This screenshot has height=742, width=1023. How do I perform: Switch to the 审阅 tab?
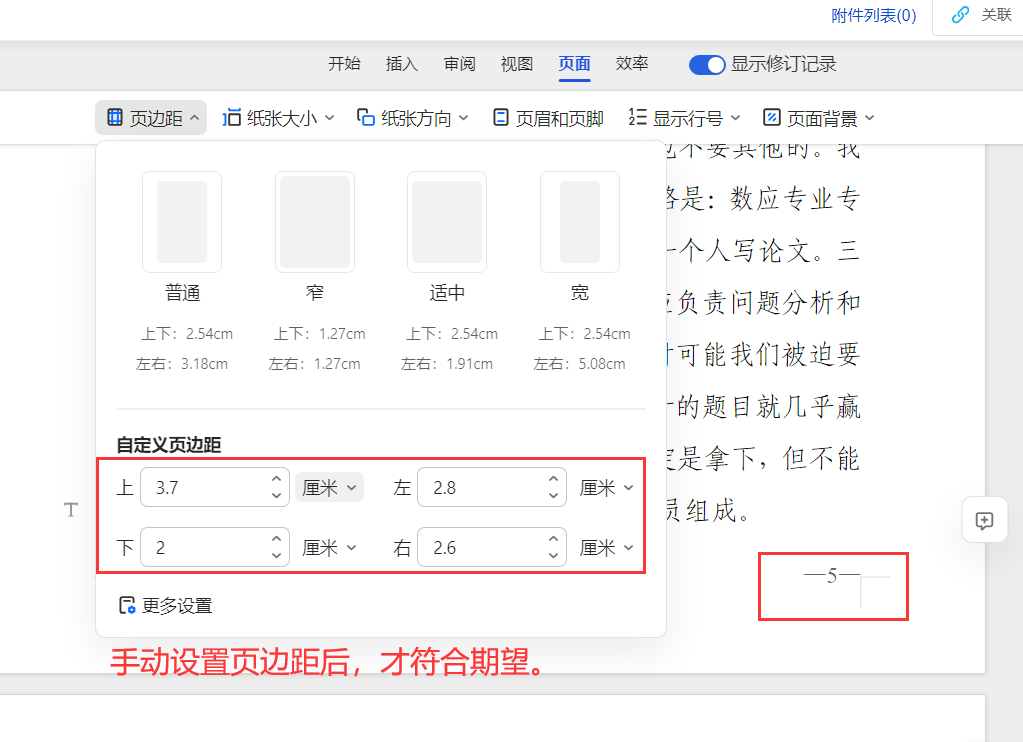click(459, 63)
